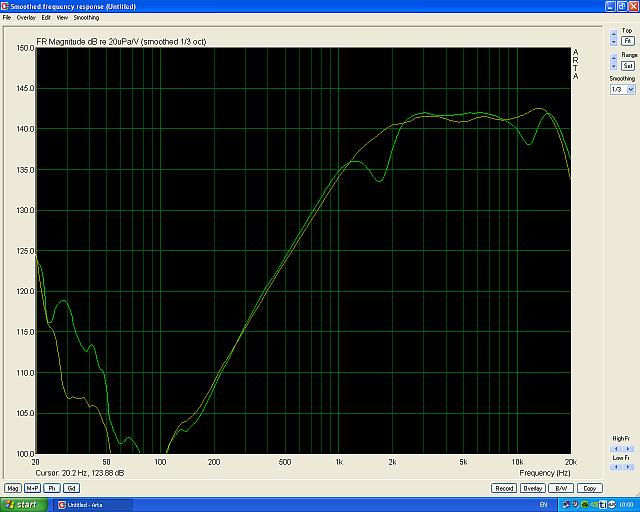This screenshot has width=640, height=512.
Task: Open the Windows start menu
Action: (x=23, y=505)
